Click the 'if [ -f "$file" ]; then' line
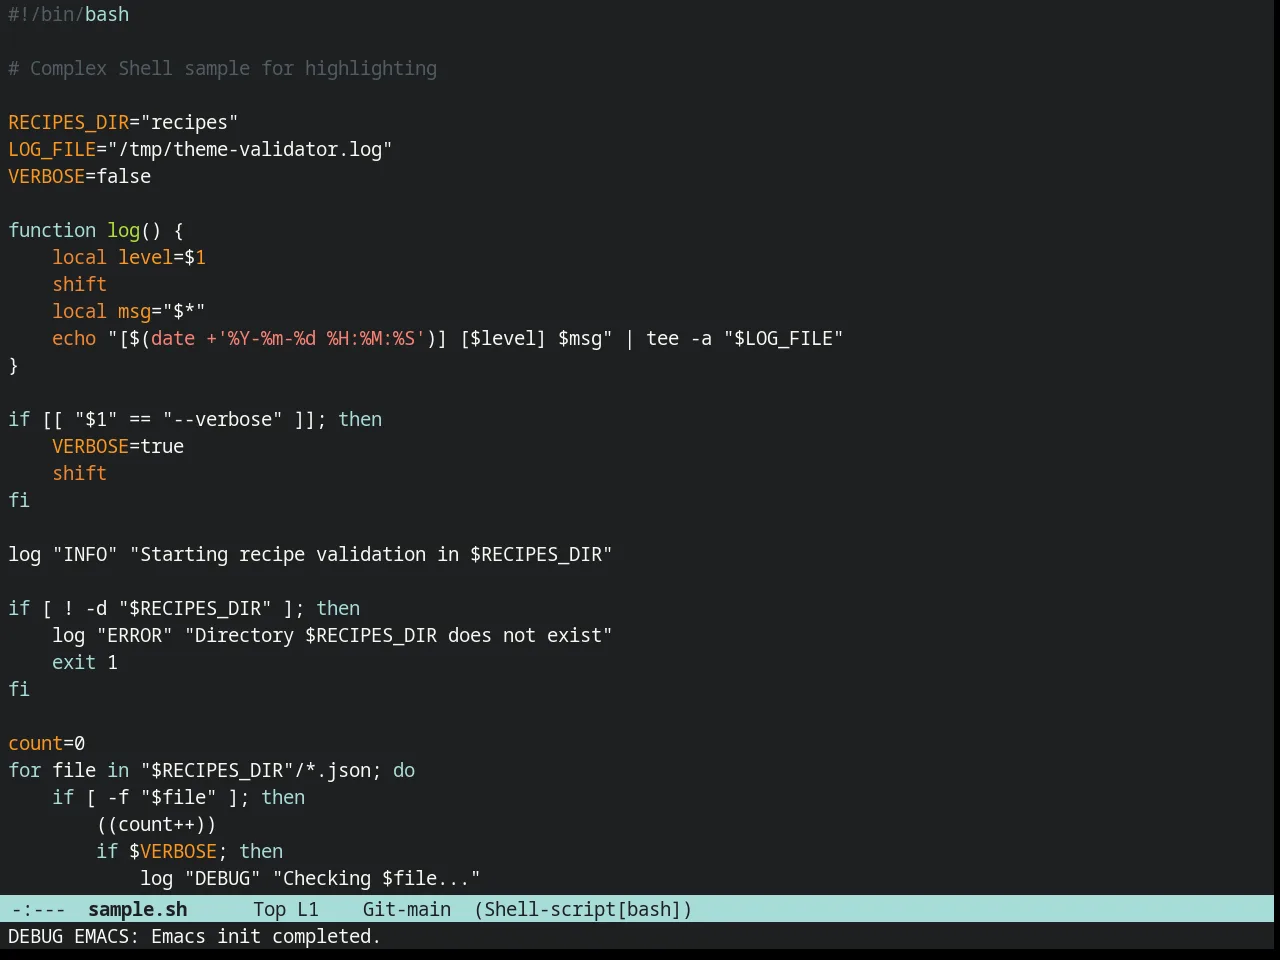The height and width of the screenshot is (960, 1280). 179,797
